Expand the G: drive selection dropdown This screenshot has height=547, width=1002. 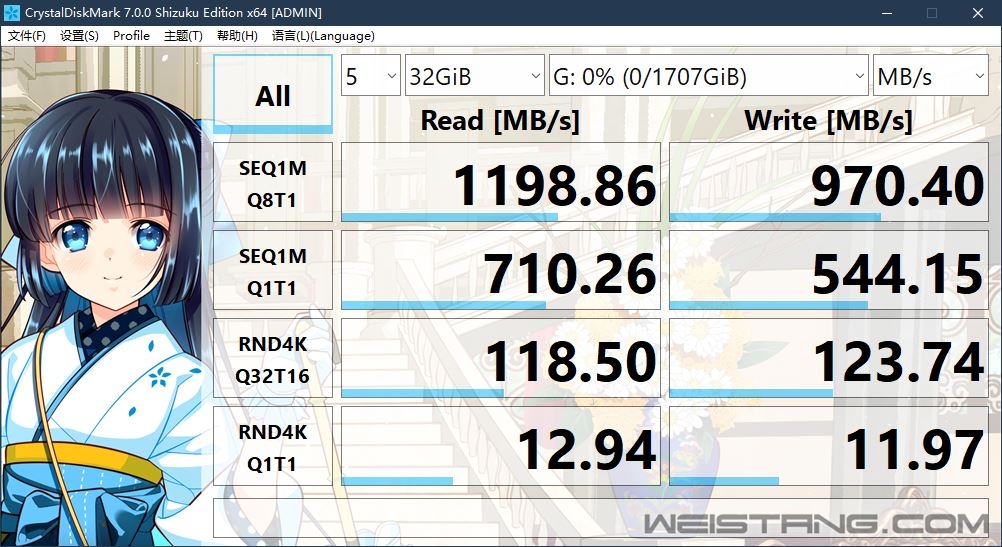(x=709, y=75)
